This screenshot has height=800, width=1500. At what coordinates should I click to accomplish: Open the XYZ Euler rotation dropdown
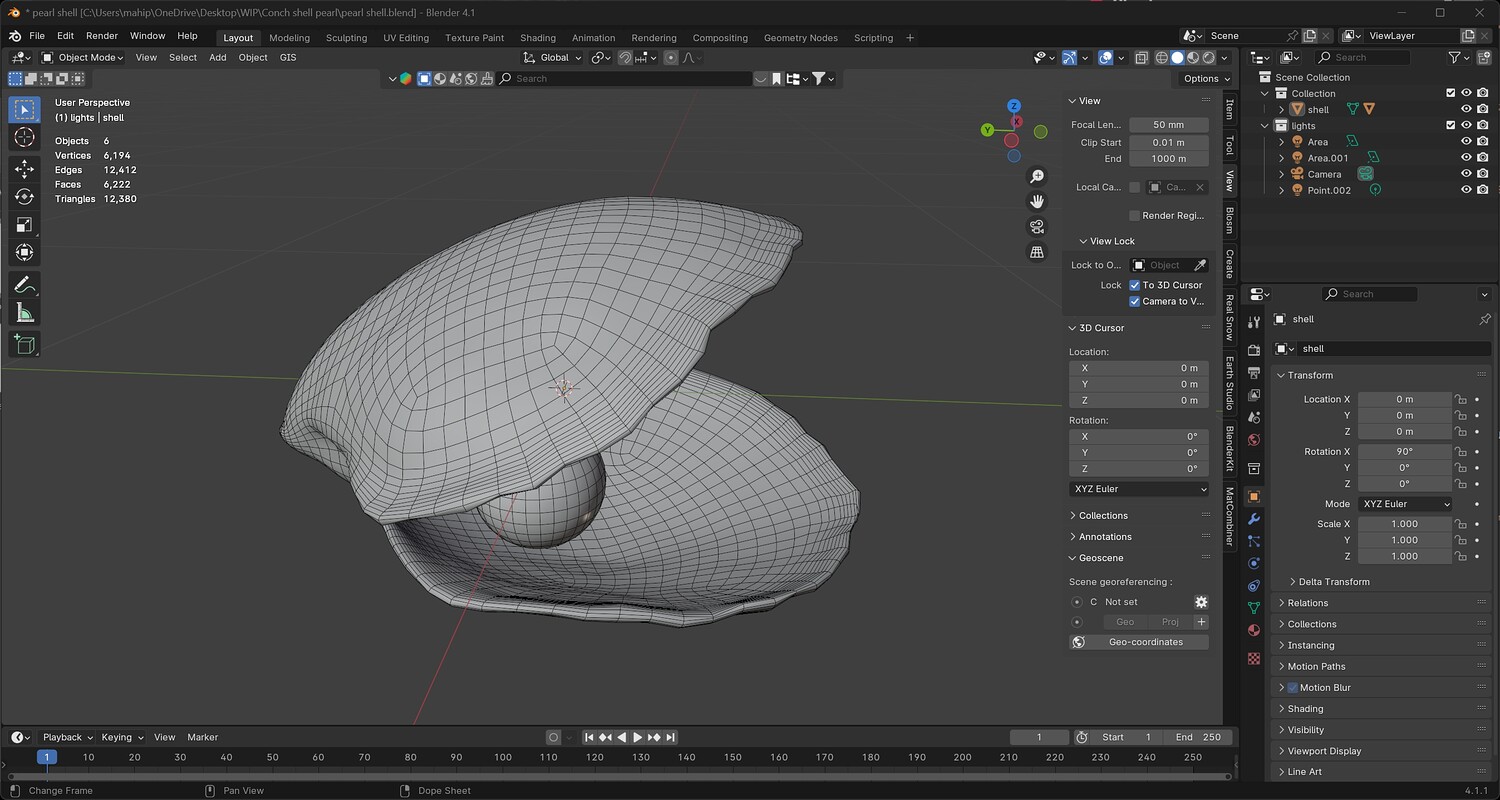click(x=1139, y=489)
